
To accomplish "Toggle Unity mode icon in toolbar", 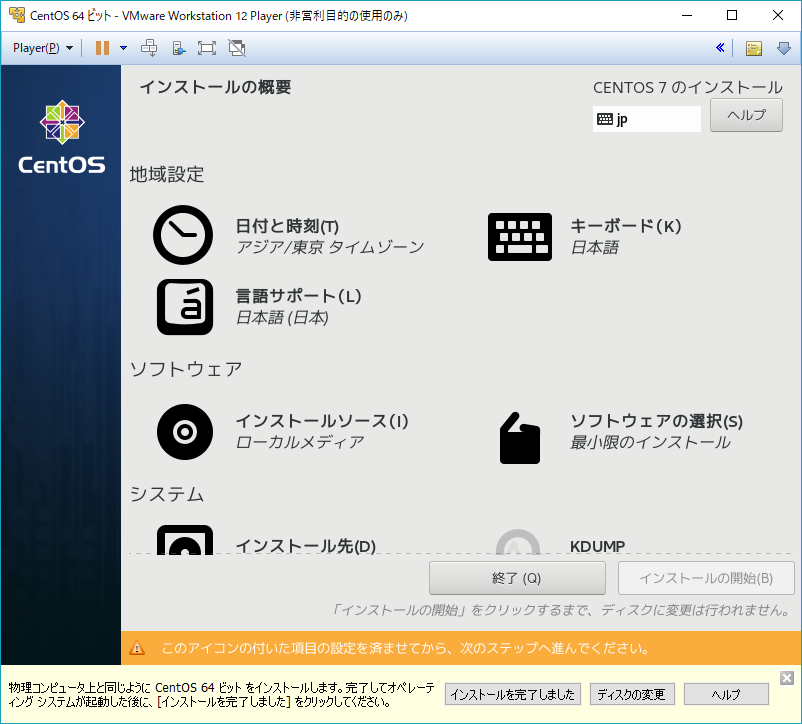I will (x=237, y=48).
